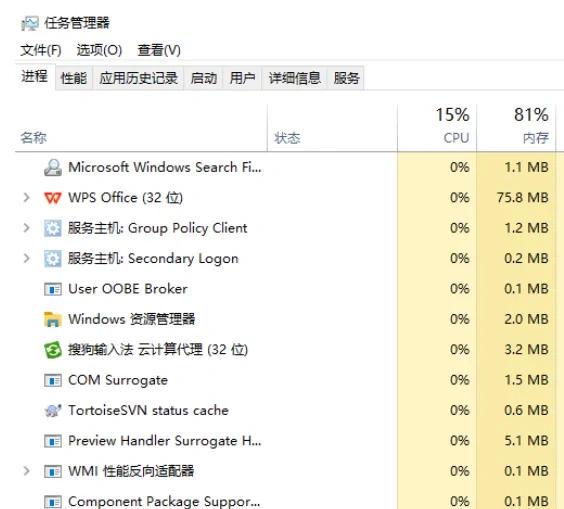Switch to the 性能 tab
The height and width of the screenshot is (509, 564).
(x=74, y=78)
